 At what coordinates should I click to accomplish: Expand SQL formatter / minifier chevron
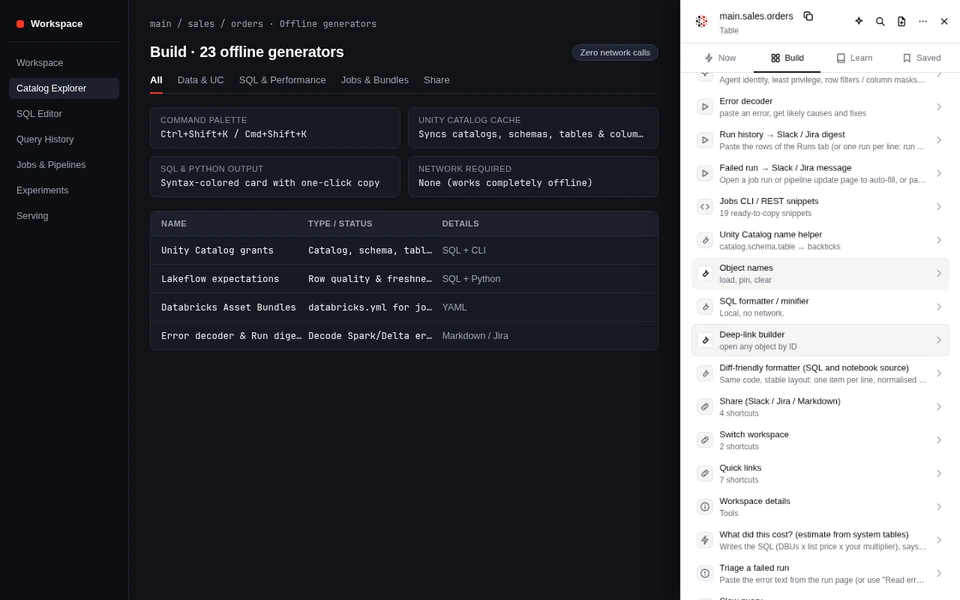click(939, 307)
